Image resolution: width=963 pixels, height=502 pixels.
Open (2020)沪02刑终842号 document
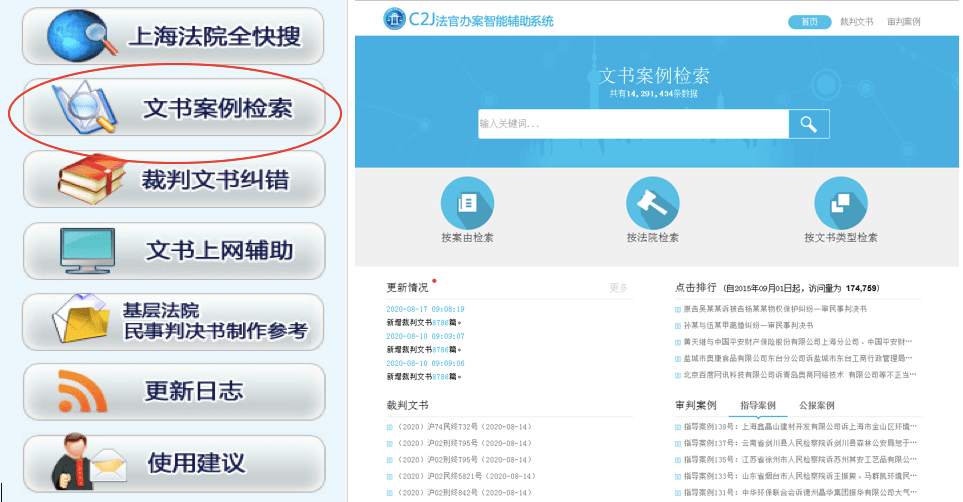[x=464, y=493]
